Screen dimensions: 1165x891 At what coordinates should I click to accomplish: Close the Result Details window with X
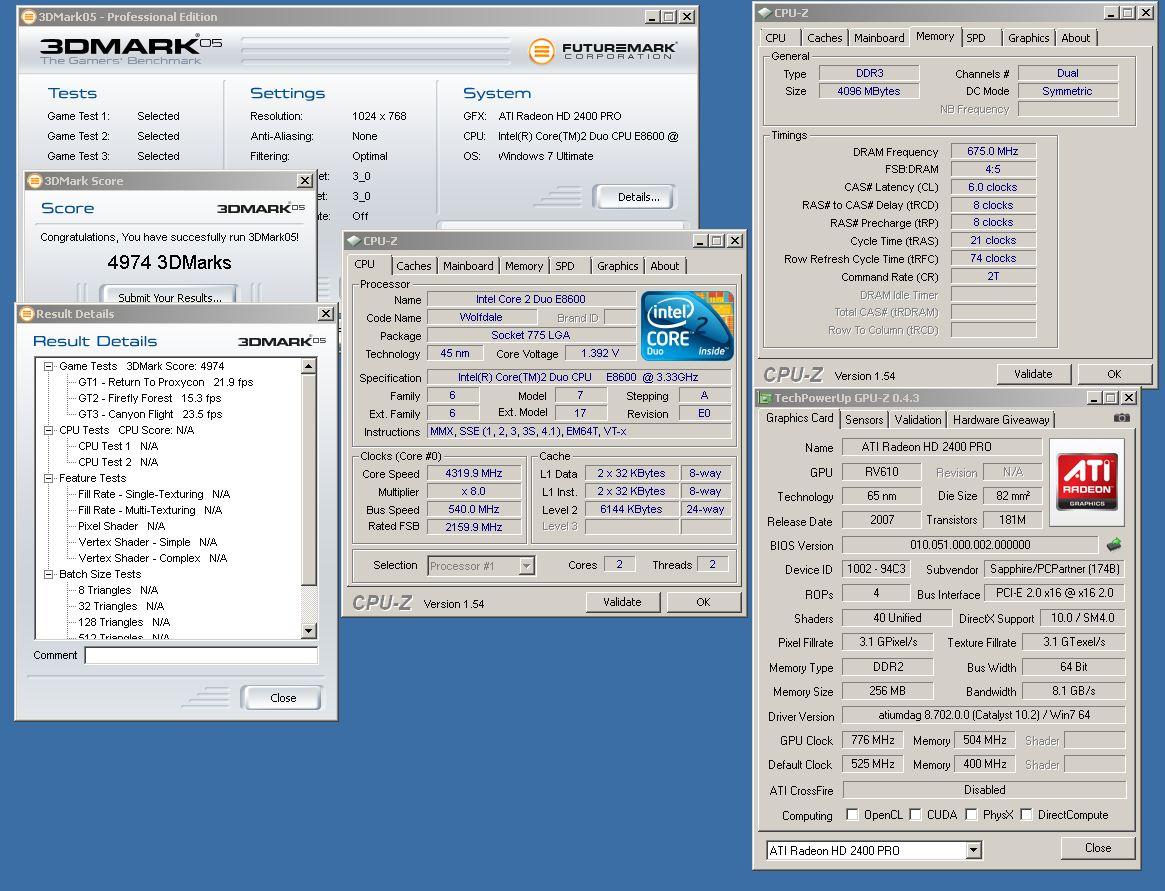325,314
